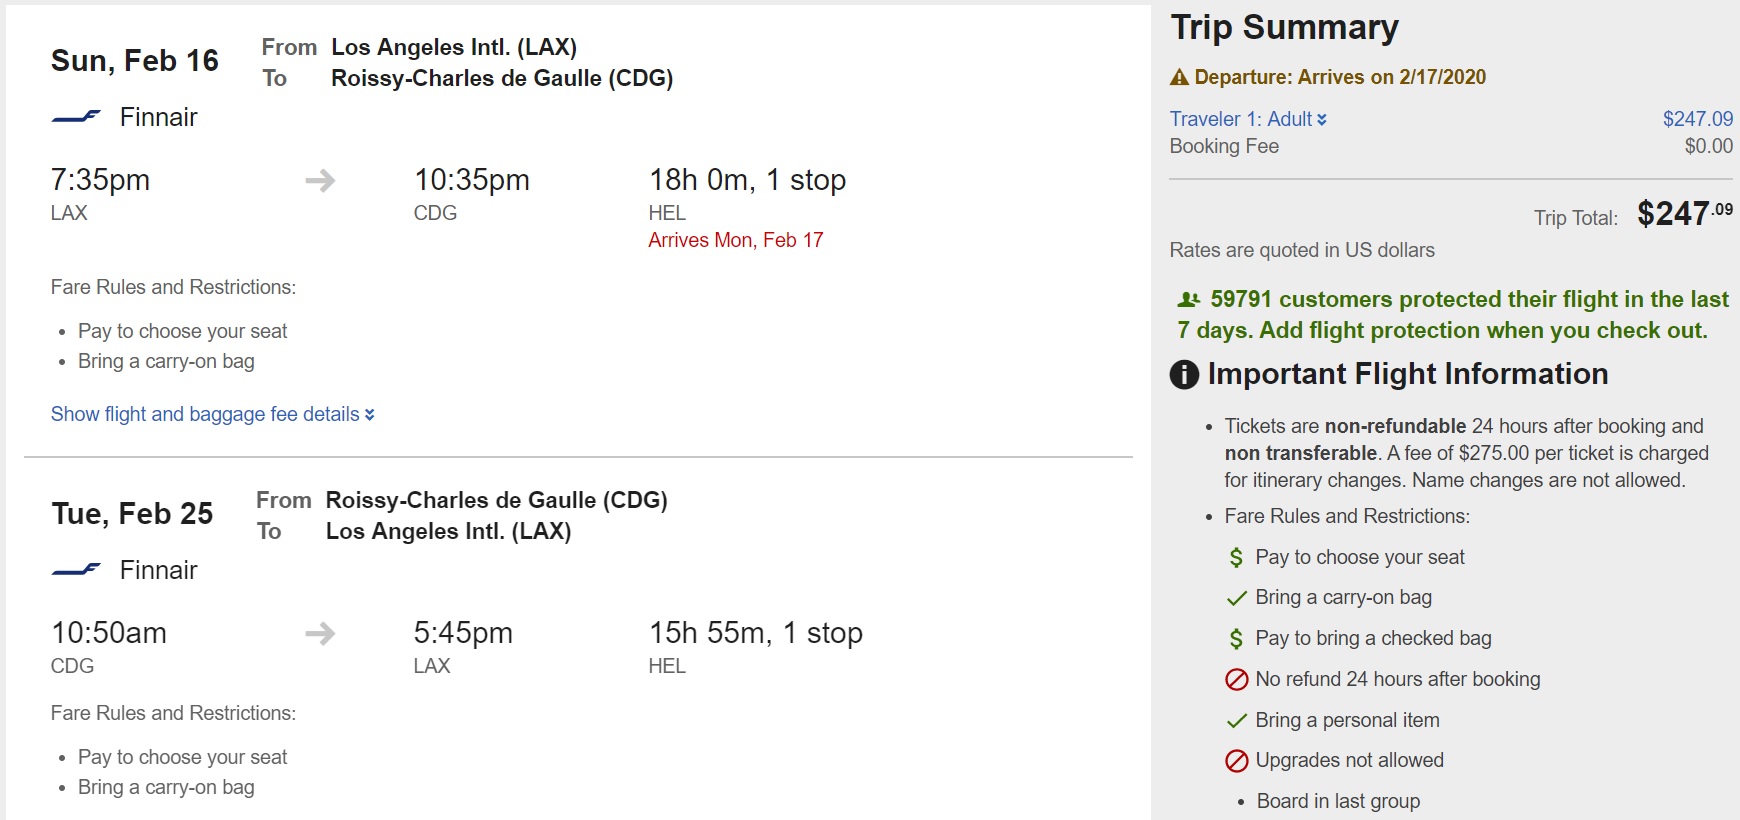Click the arrow between 10:50am and 5:45pm
The height and width of the screenshot is (820, 1740).
[x=320, y=634]
